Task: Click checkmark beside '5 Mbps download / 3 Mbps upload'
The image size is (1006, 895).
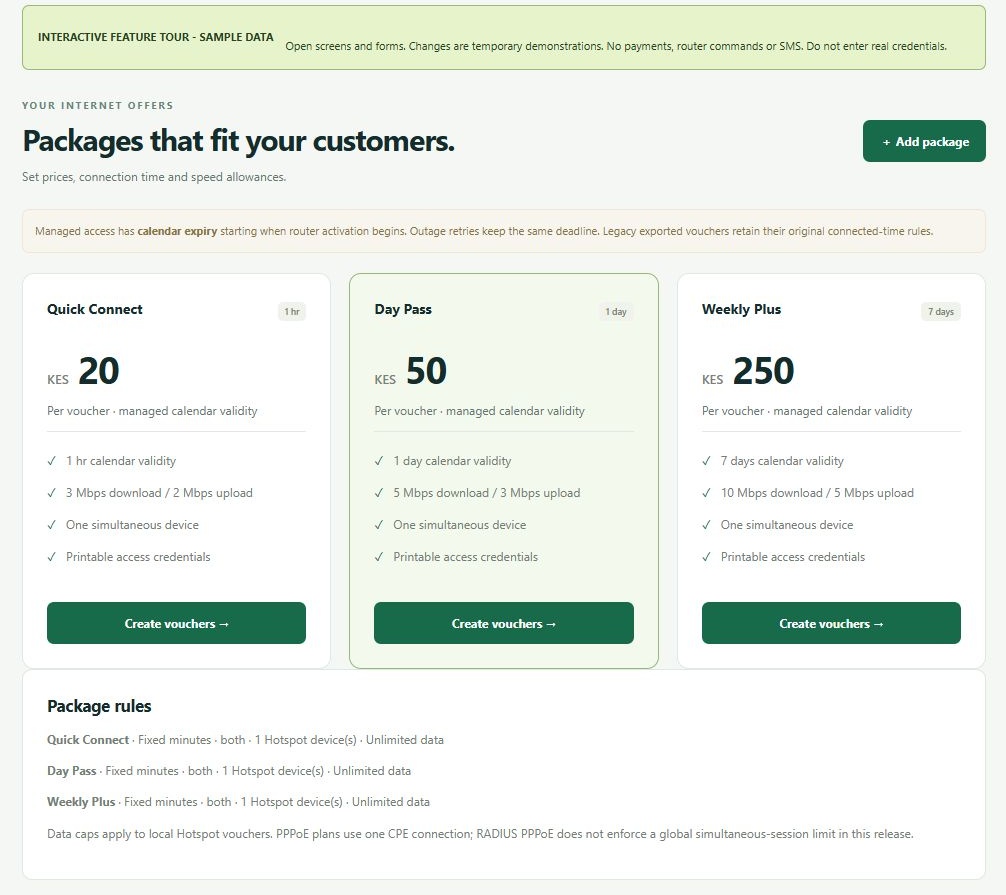Action: click(x=379, y=493)
